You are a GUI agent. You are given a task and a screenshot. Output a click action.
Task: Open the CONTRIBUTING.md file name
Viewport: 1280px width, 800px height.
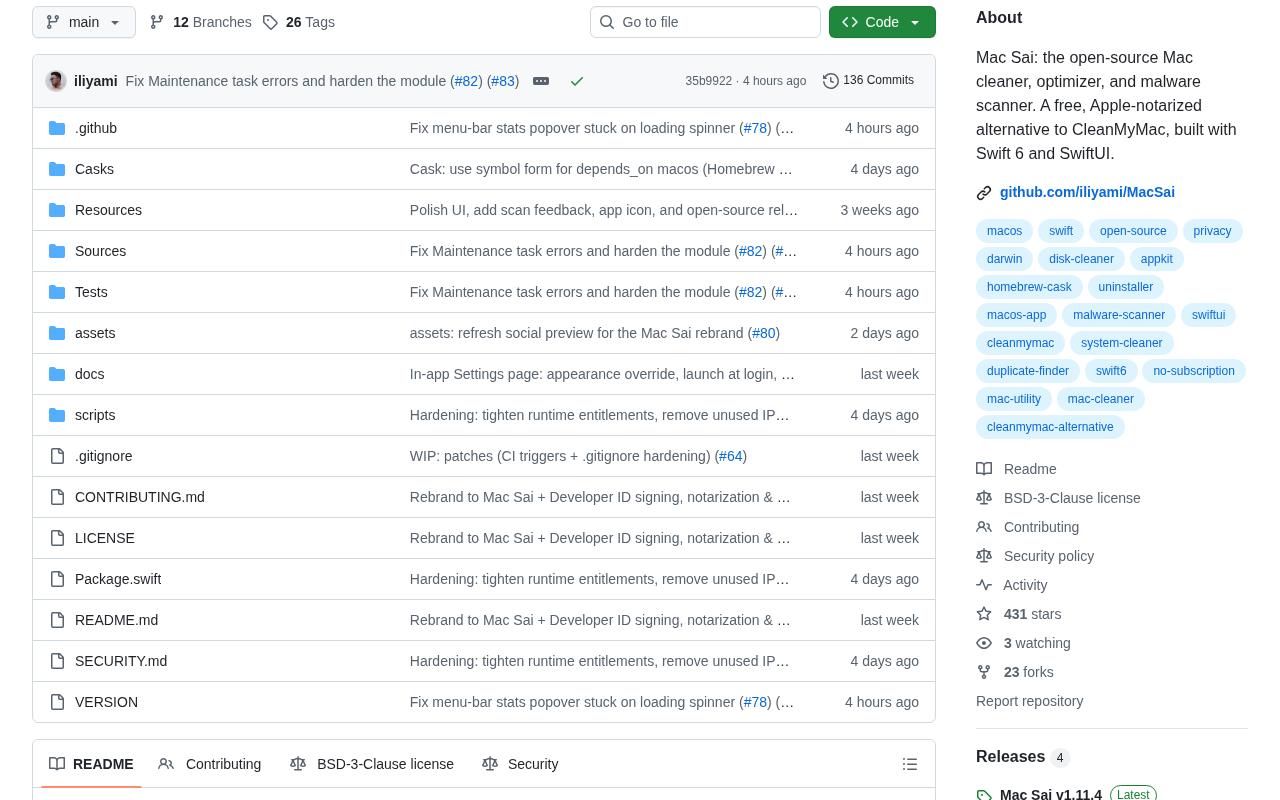pos(140,497)
